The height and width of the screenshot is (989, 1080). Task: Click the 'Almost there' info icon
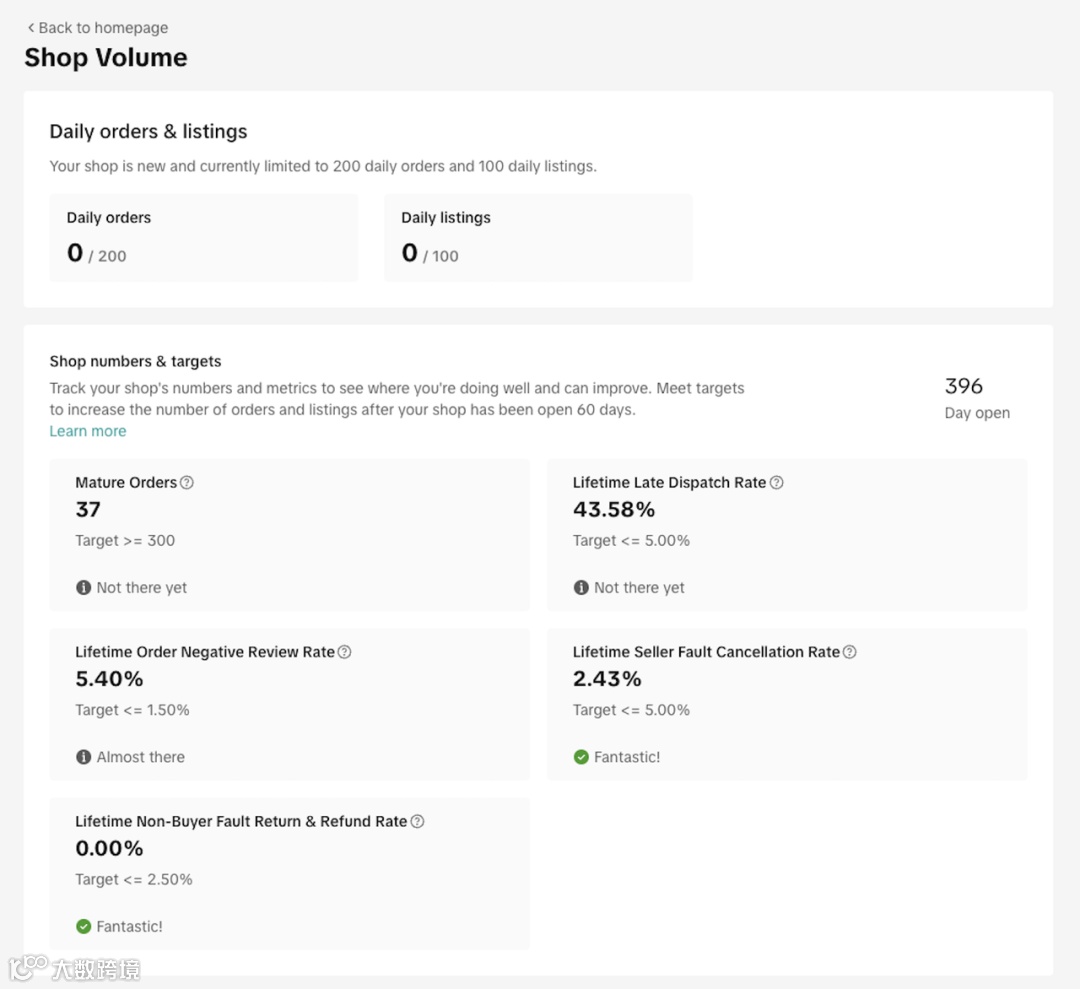84,757
